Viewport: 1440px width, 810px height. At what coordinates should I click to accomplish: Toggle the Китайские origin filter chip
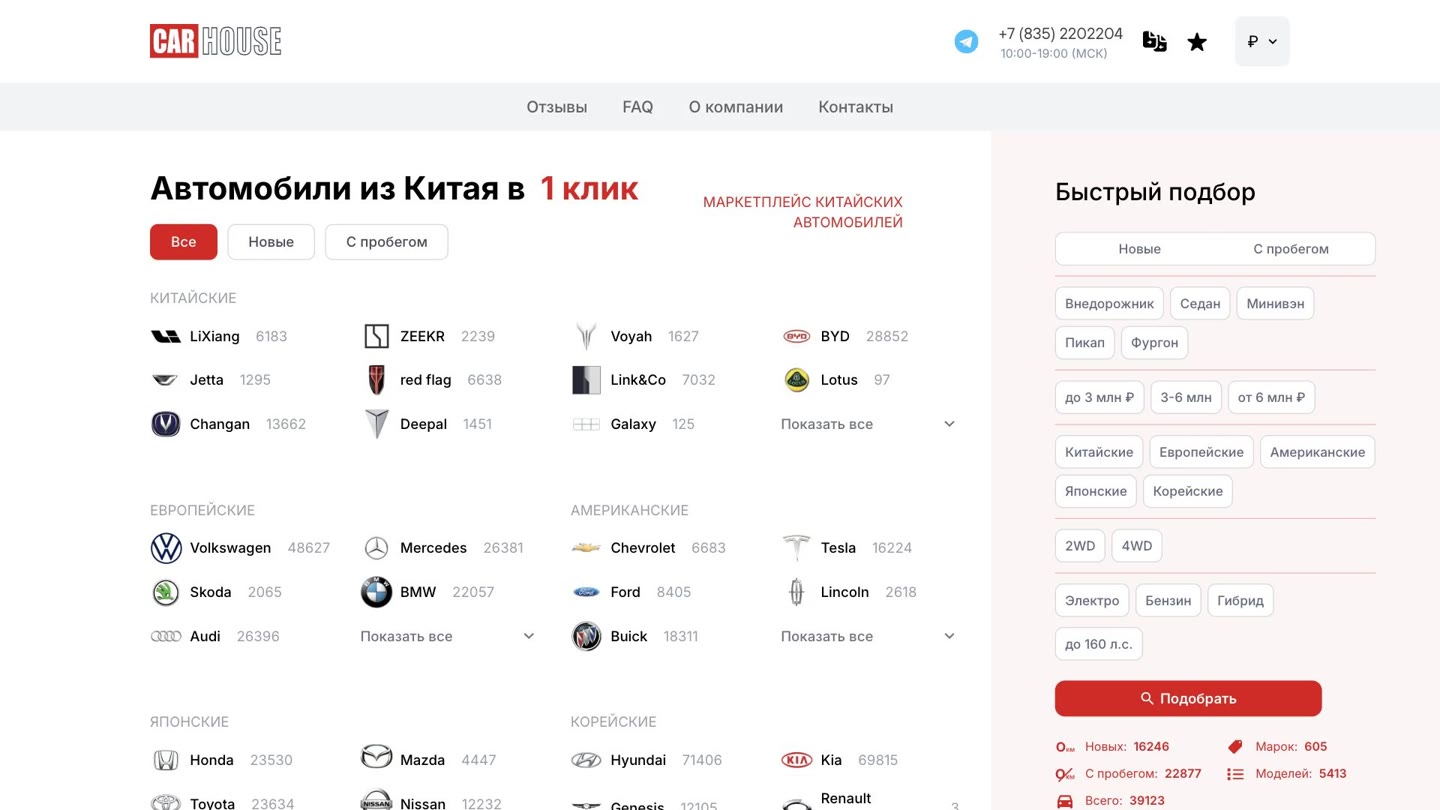[x=1099, y=452]
